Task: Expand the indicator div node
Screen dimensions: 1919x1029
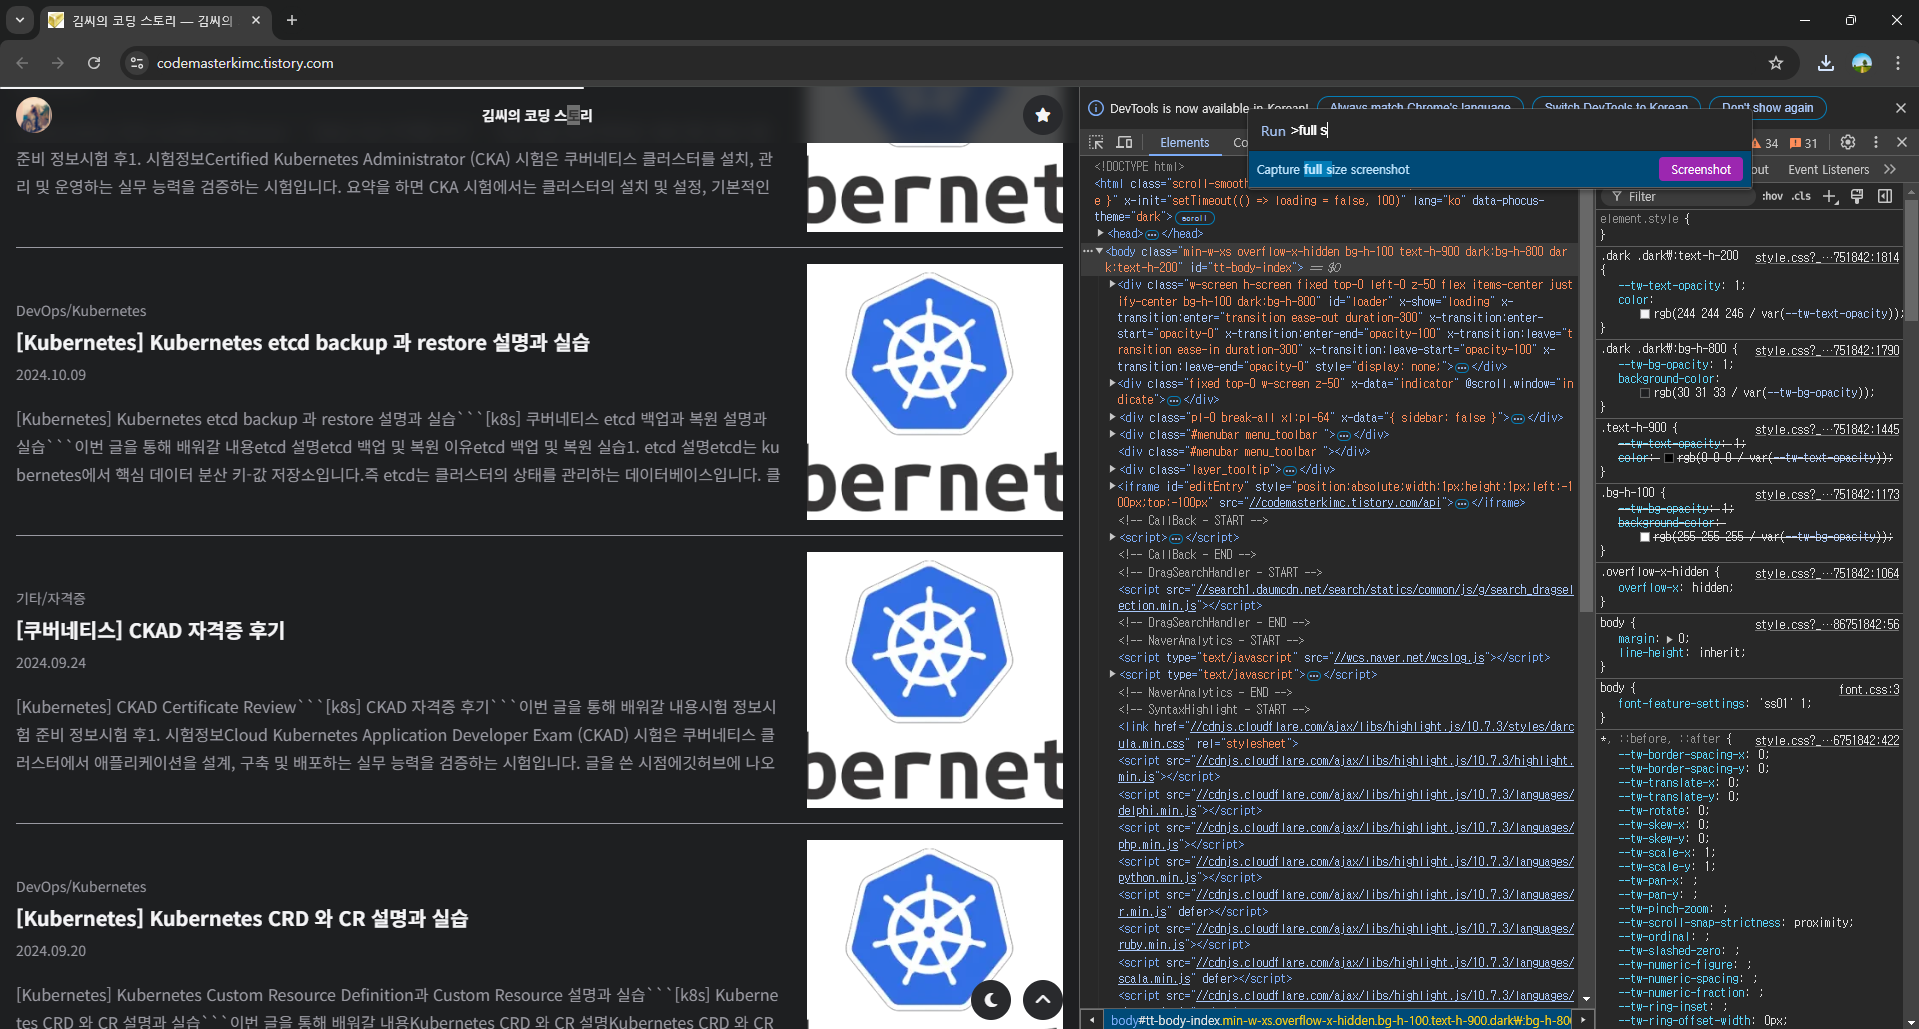Action: click(1112, 382)
